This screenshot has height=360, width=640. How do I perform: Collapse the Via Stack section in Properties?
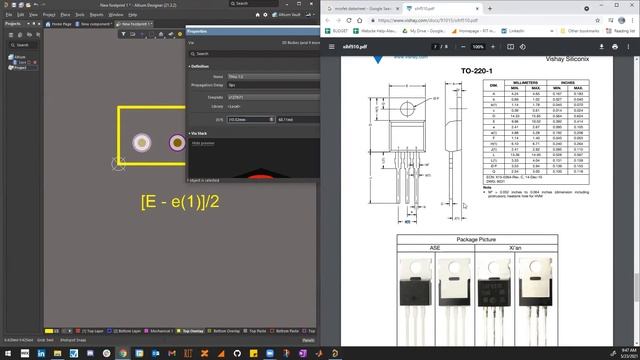[x=189, y=133]
